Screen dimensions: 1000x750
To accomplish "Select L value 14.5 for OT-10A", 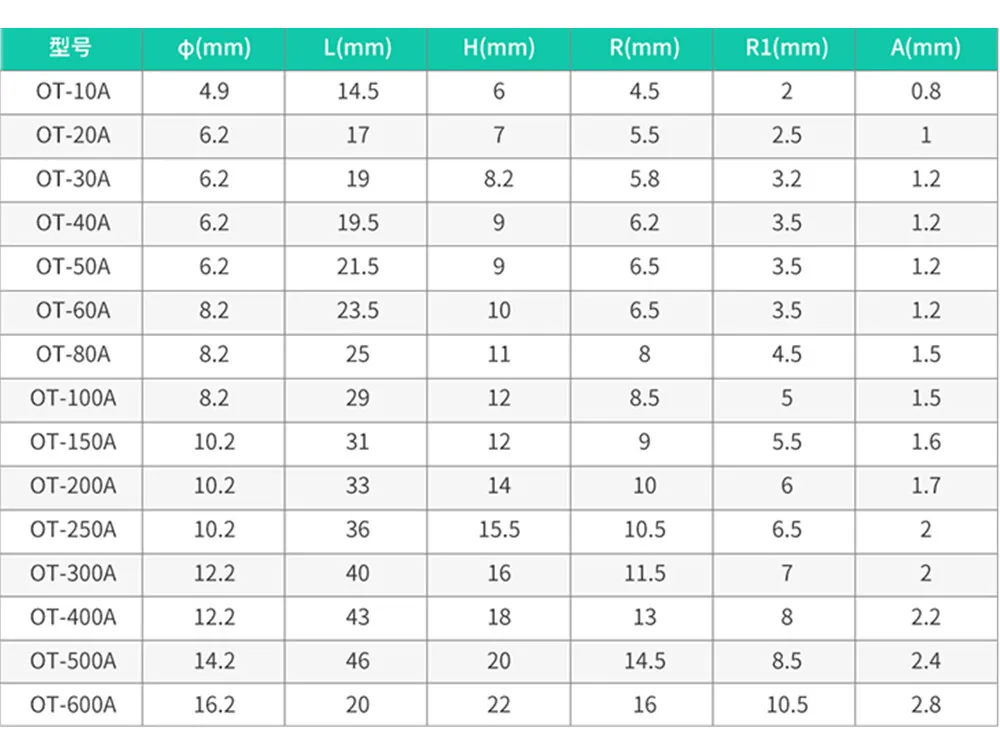I will point(356,92).
